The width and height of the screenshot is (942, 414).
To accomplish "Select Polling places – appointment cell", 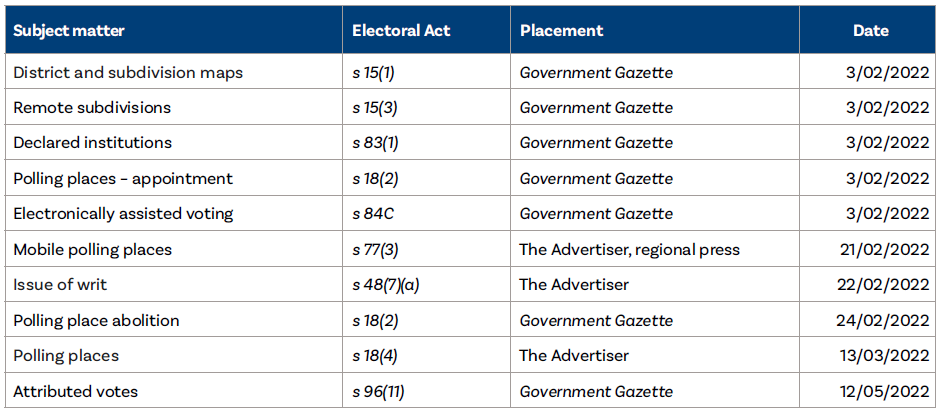I will (123, 179).
